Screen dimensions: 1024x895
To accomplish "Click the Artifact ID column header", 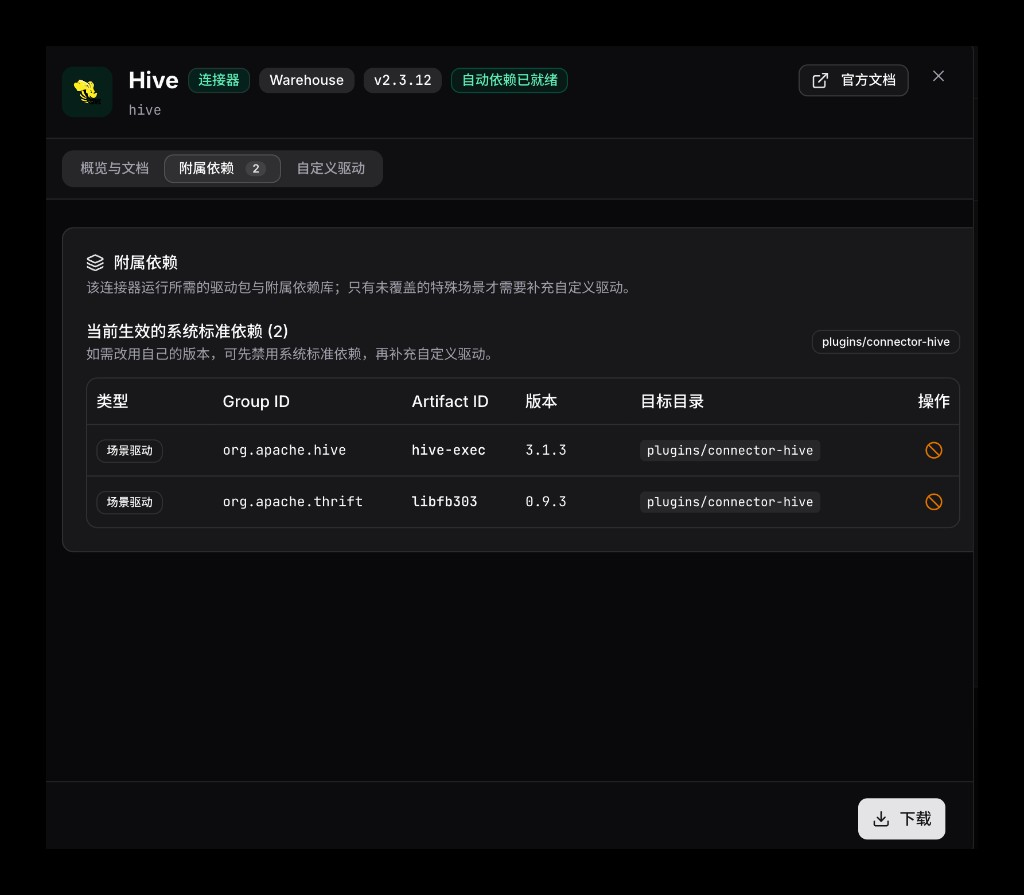I will (450, 401).
